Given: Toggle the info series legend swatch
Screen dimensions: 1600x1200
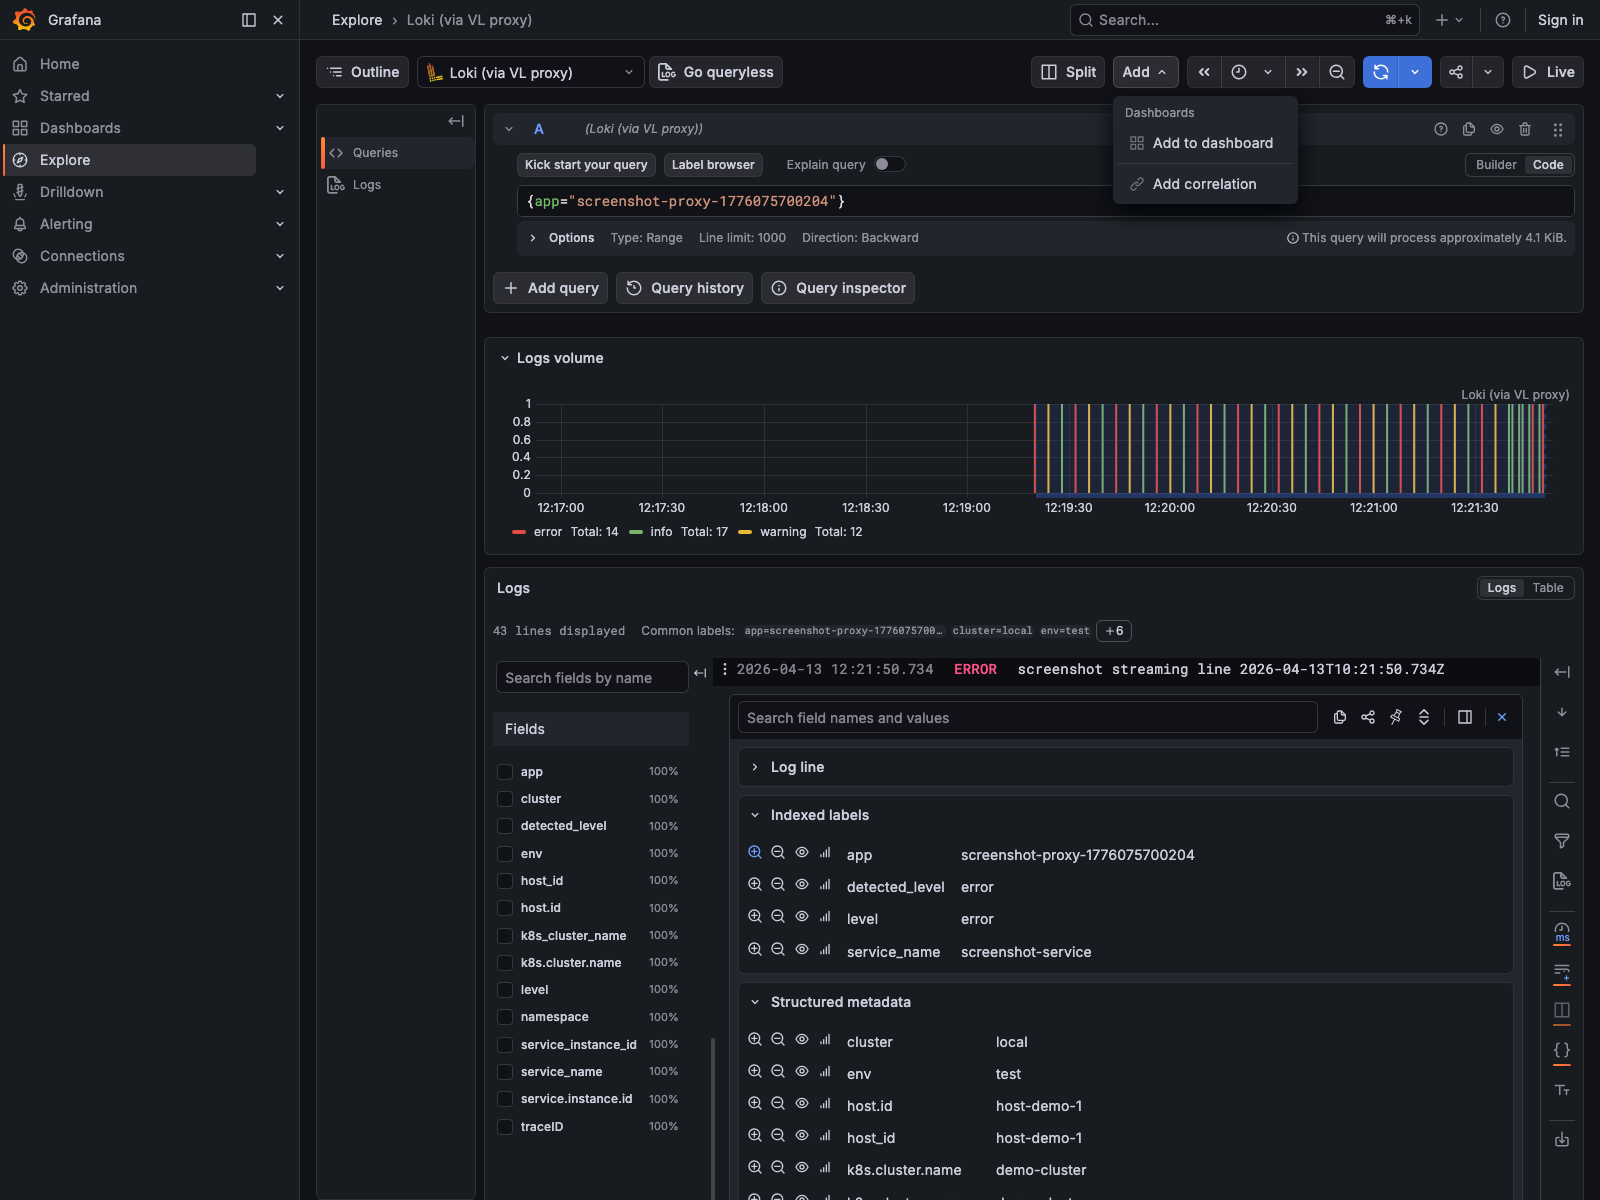Looking at the screenshot, I should point(636,532).
